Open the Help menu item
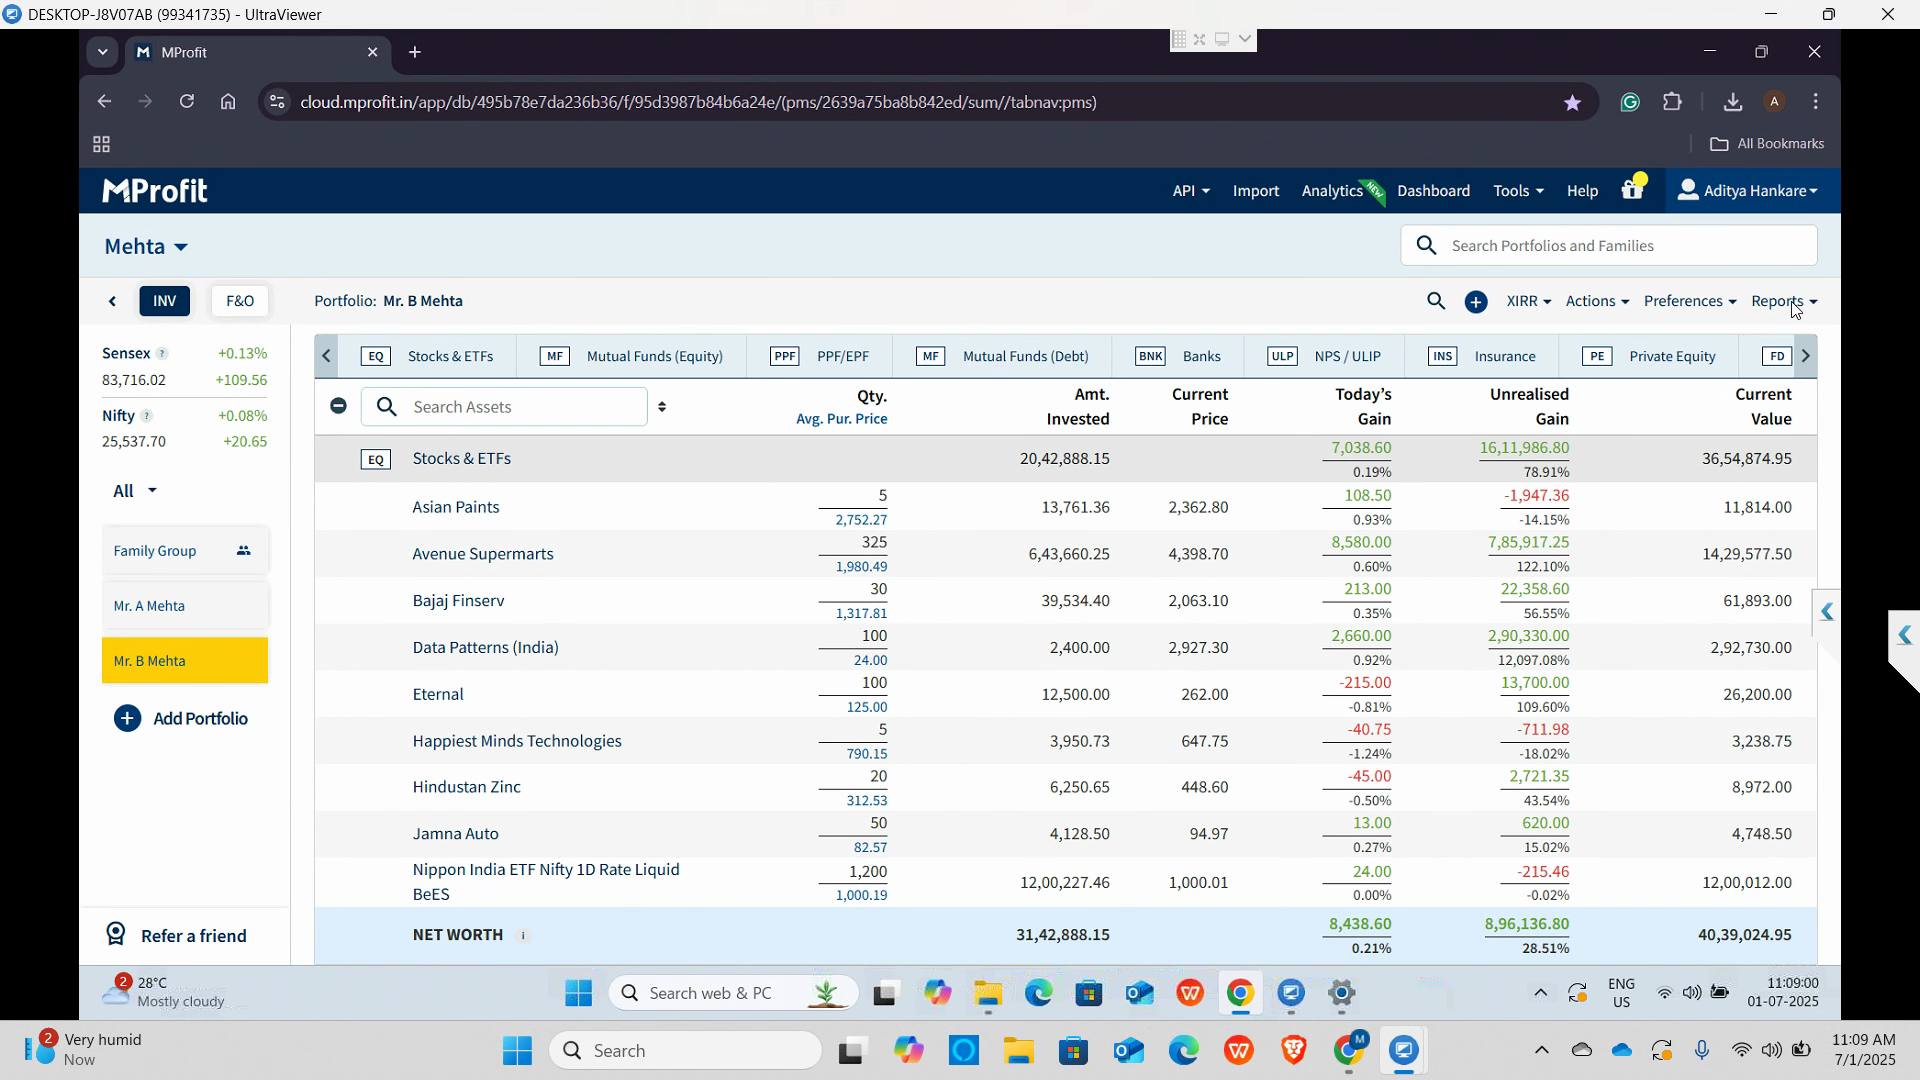Screen dimensions: 1920x1080 pos(1582,190)
